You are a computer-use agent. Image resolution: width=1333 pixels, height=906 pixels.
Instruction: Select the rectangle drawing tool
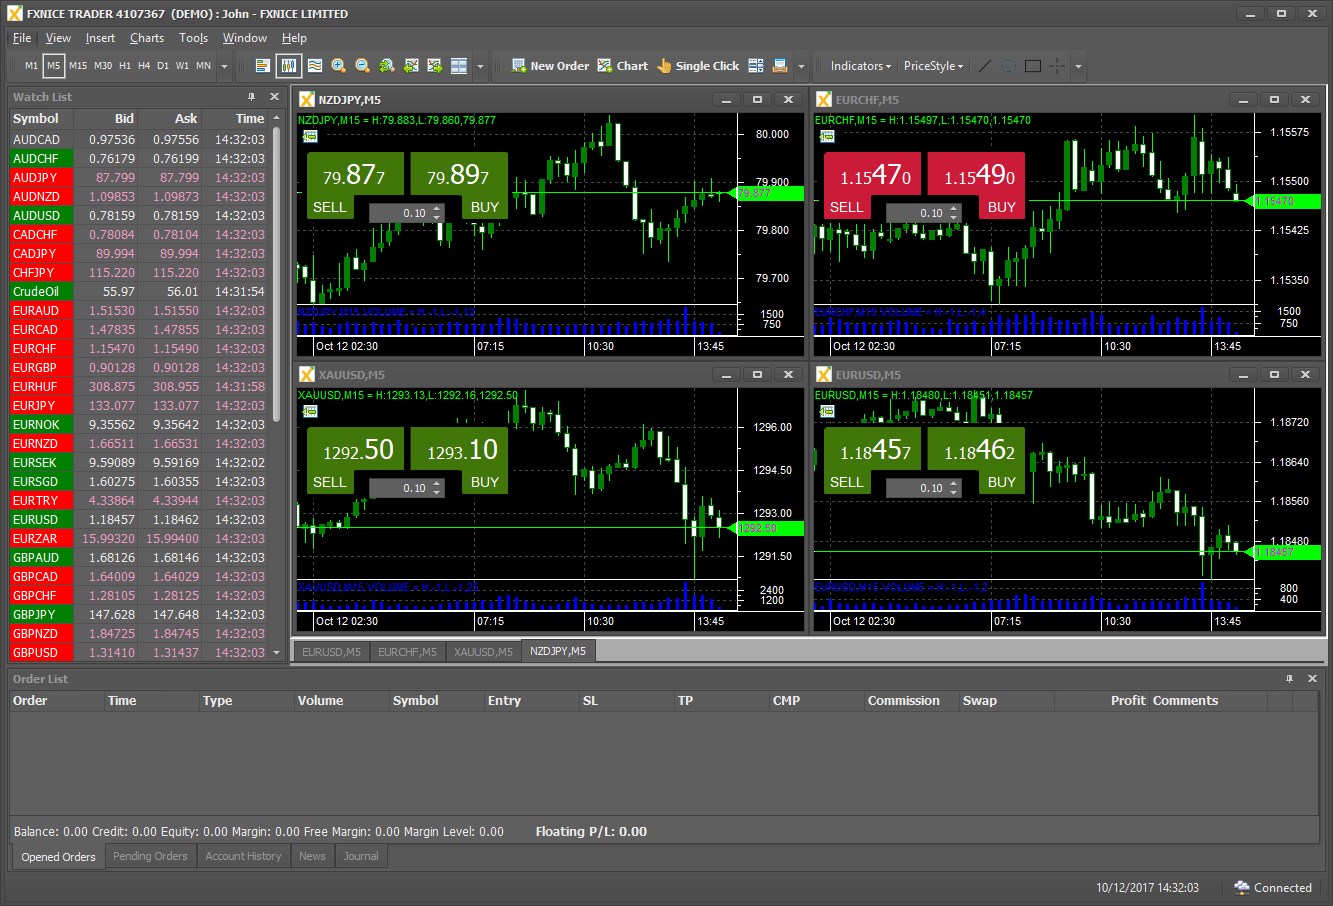pyautogui.click(x=1033, y=66)
